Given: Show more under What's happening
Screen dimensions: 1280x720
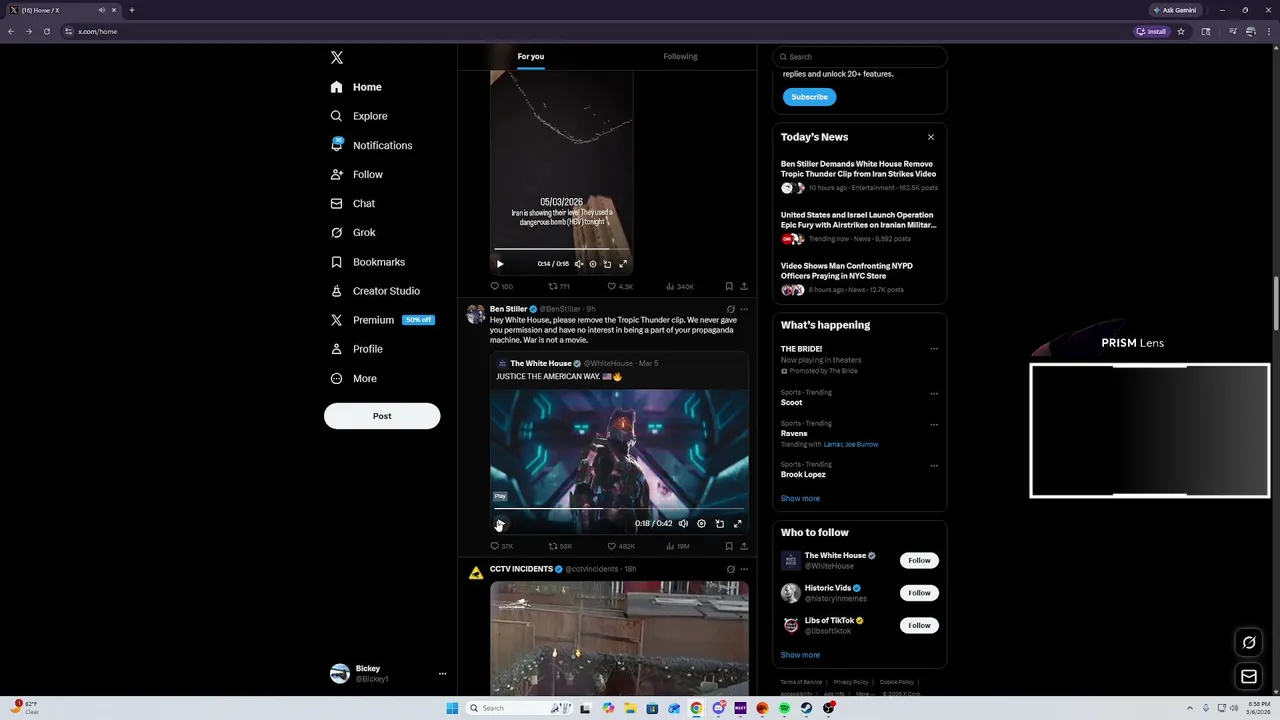Looking at the screenshot, I should [800, 499].
